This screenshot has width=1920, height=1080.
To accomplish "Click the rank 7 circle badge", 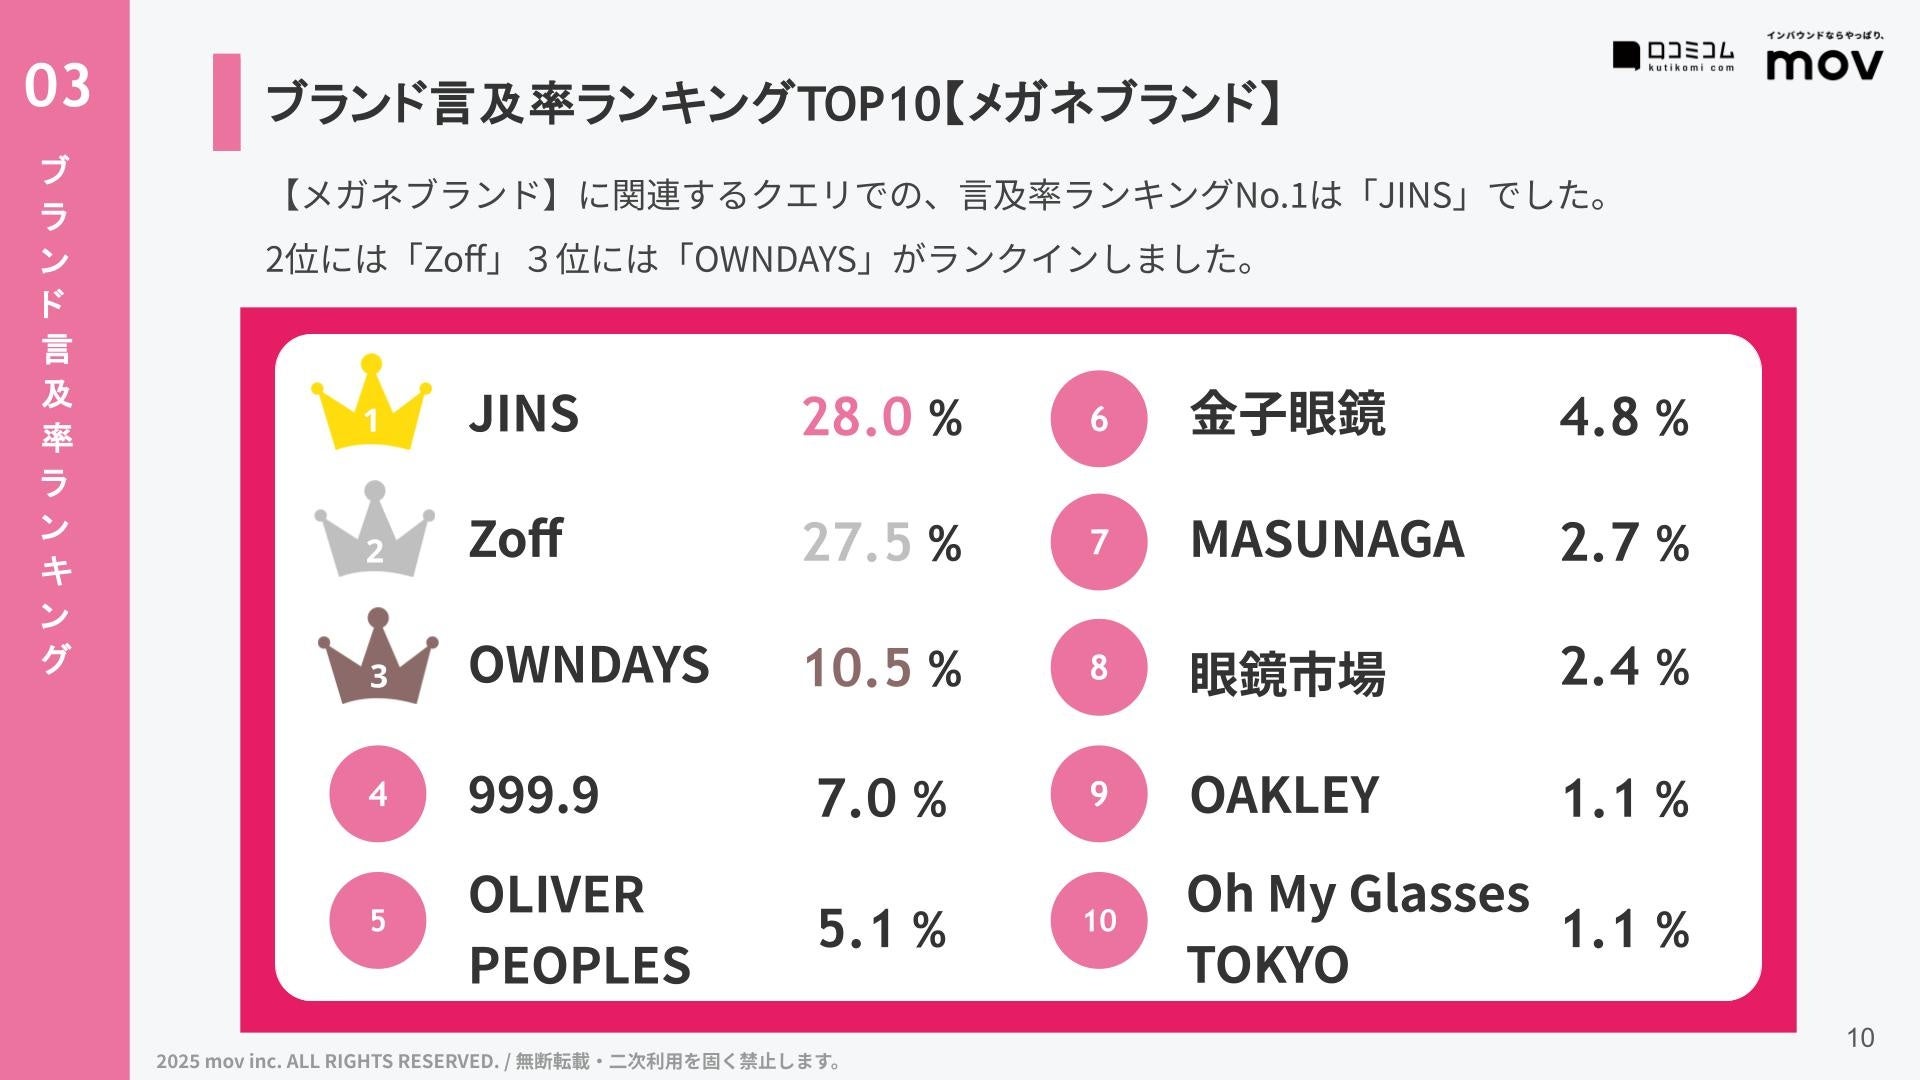I will click(x=1098, y=542).
